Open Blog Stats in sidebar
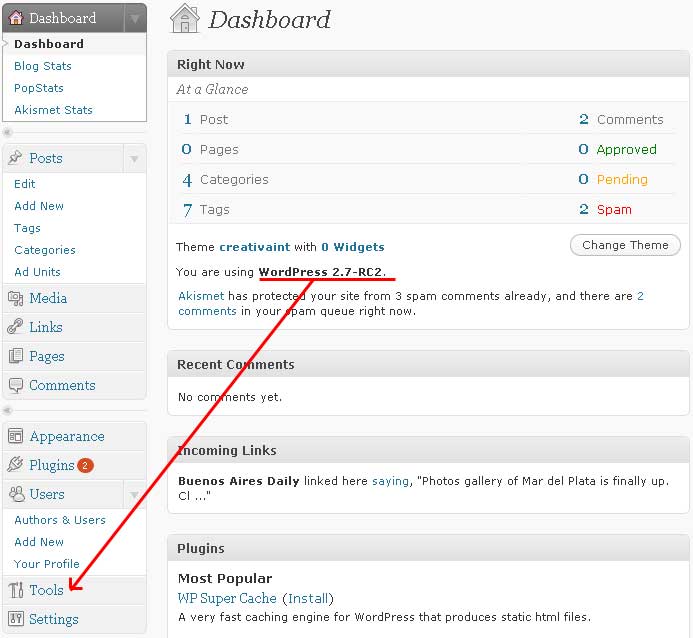 pyautogui.click(x=42, y=66)
